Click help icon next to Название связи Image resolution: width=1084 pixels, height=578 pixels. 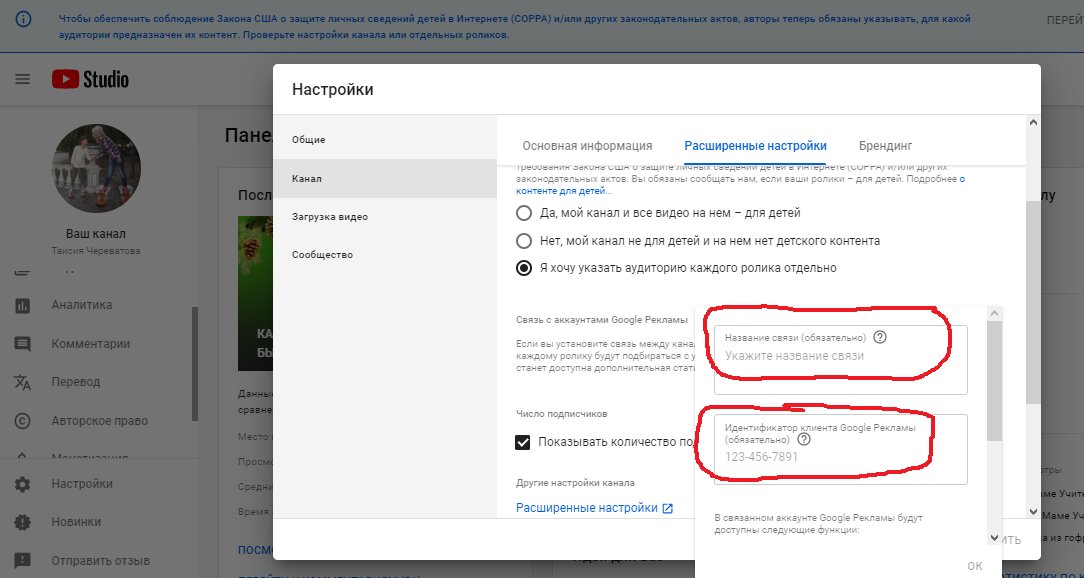coord(879,337)
